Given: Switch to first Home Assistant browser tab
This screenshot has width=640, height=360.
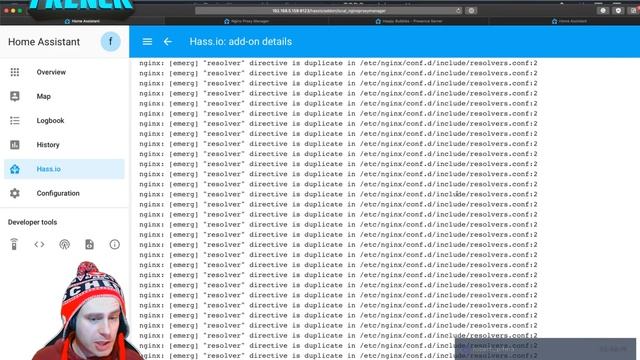Looking at the screenshot, I should (x=82, y=21).
